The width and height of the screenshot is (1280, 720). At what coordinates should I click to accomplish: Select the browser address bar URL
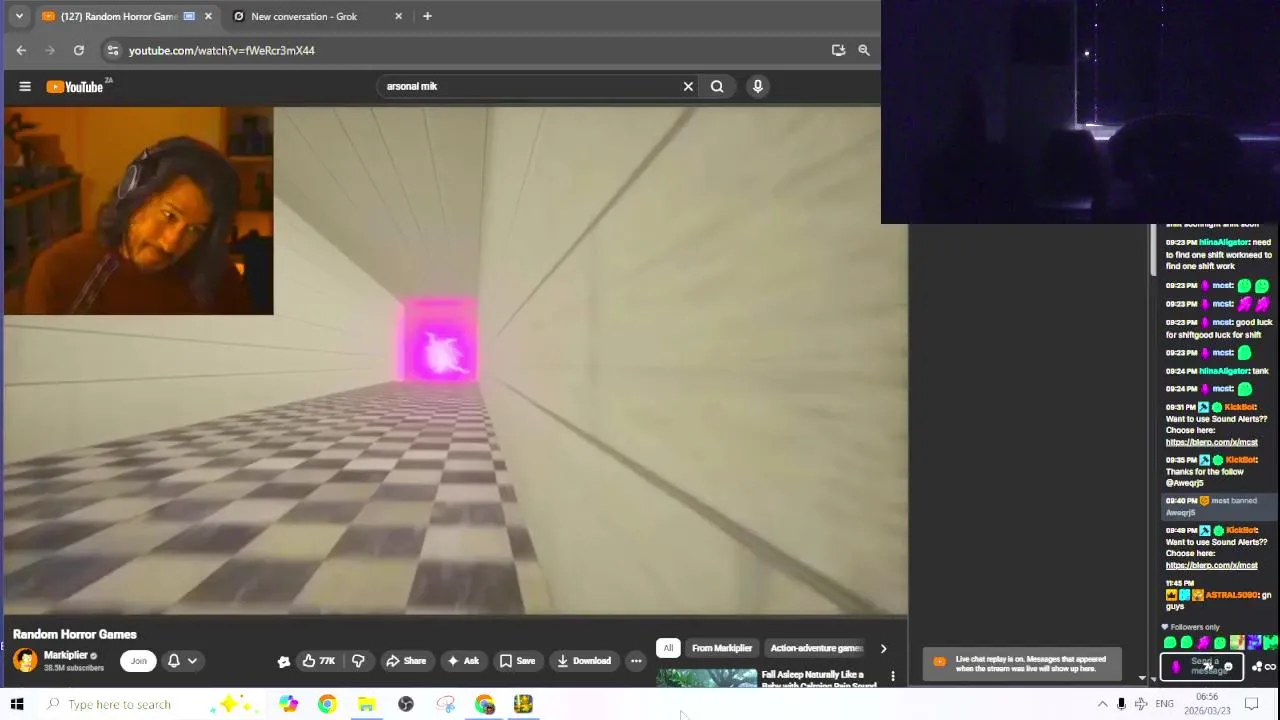click(222, 50)
